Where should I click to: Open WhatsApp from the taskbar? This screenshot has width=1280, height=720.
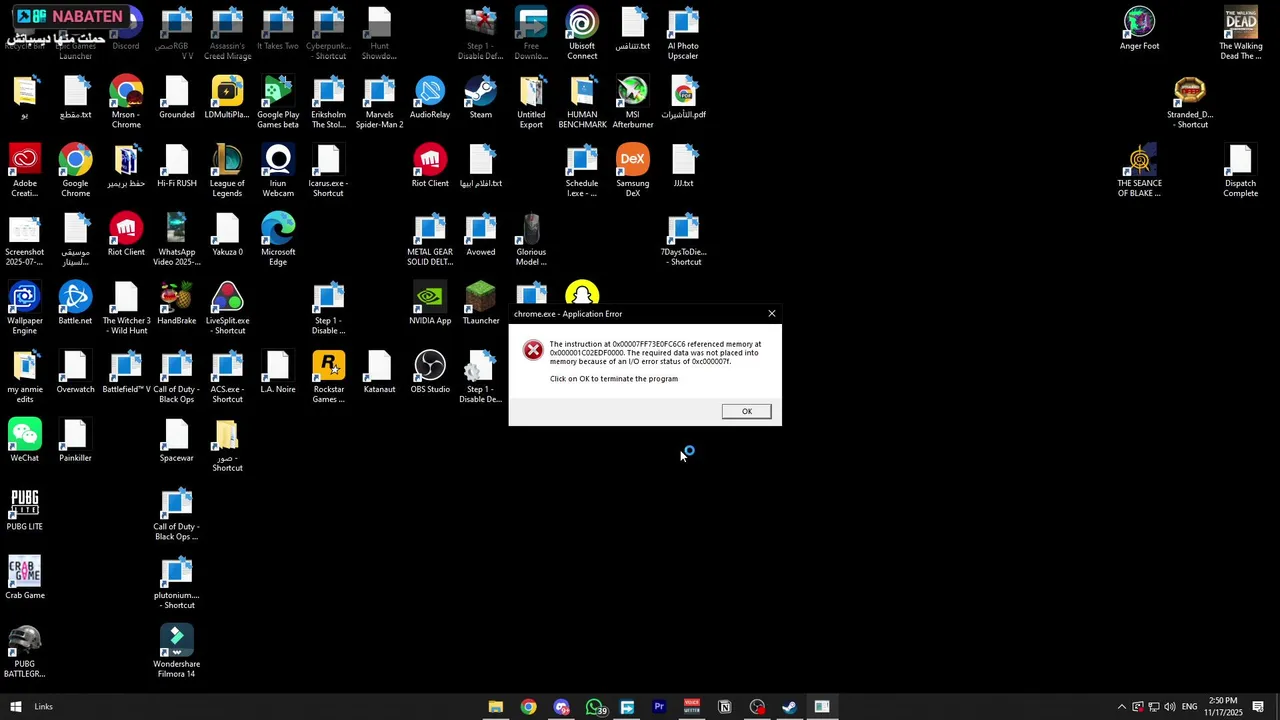(594, 707)
